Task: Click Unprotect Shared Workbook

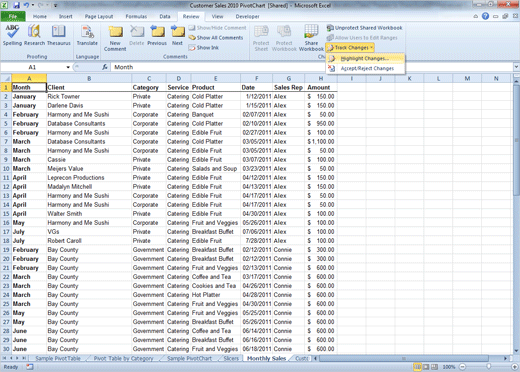Action: tap(364, 28)
